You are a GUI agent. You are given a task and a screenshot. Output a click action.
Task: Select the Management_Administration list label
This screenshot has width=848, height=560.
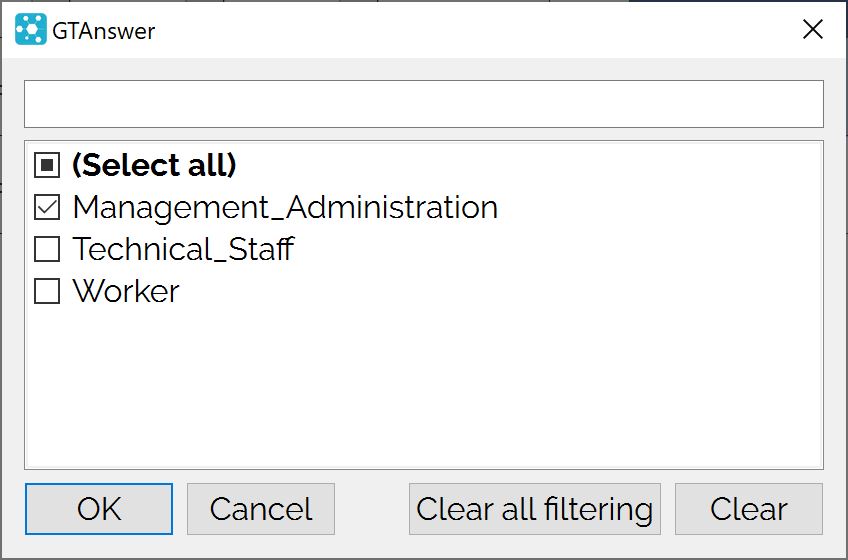[x=285, y=208]
